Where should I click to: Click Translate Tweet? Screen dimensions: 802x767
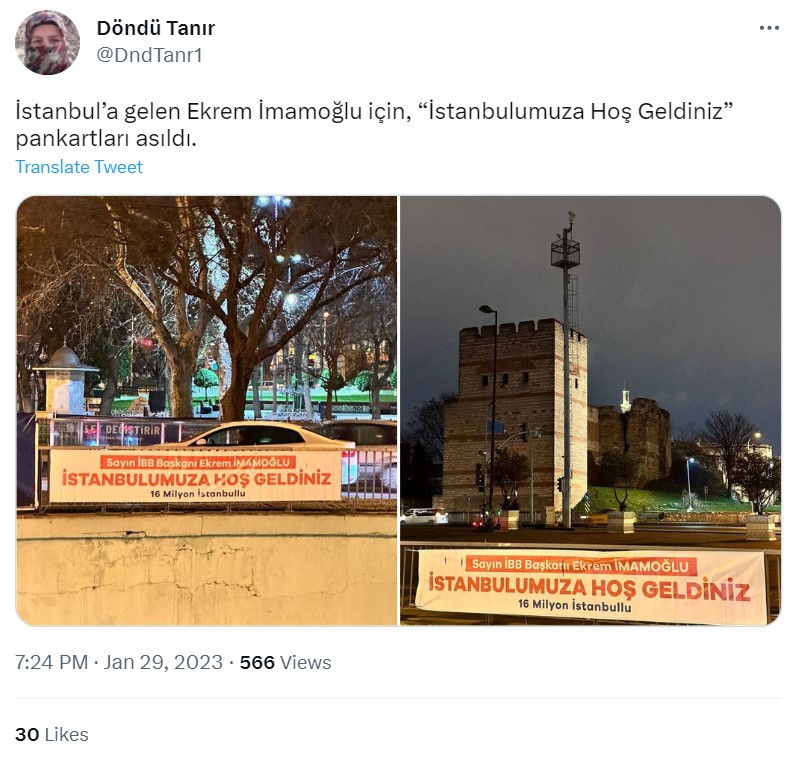(79, 167)
